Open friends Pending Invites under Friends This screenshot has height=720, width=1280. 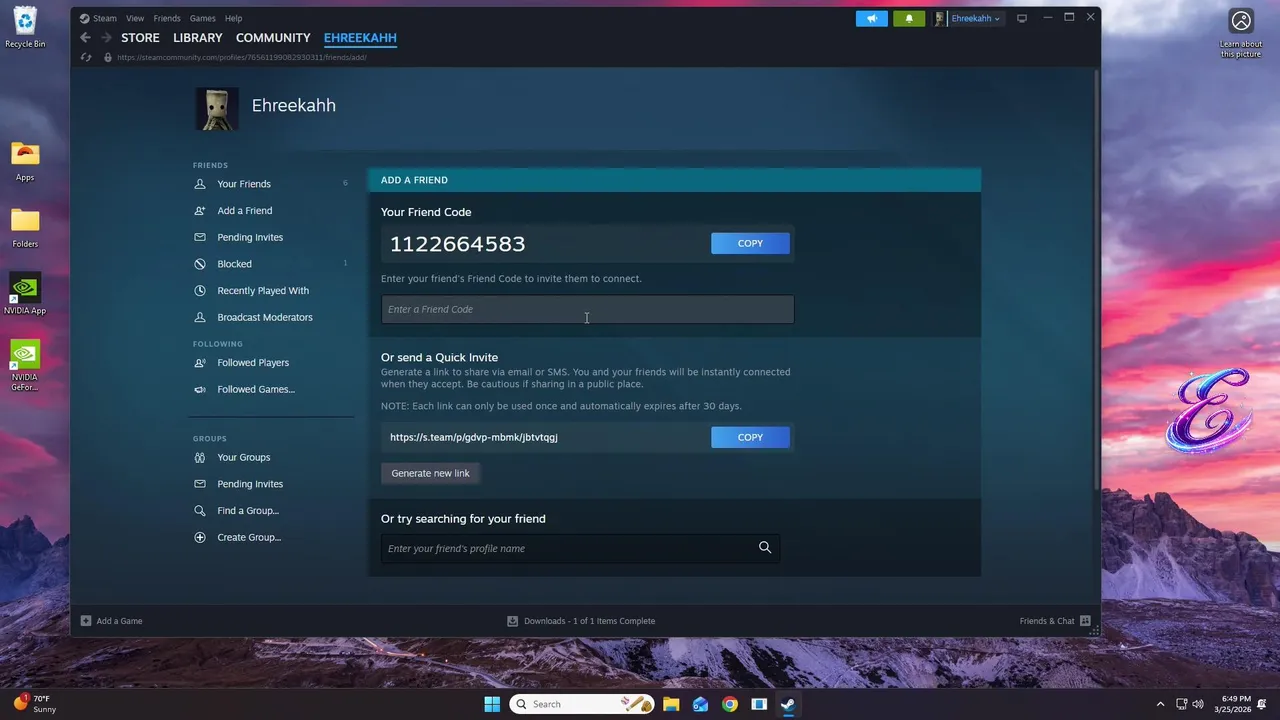pyautogui.click(x=250, y=237)
